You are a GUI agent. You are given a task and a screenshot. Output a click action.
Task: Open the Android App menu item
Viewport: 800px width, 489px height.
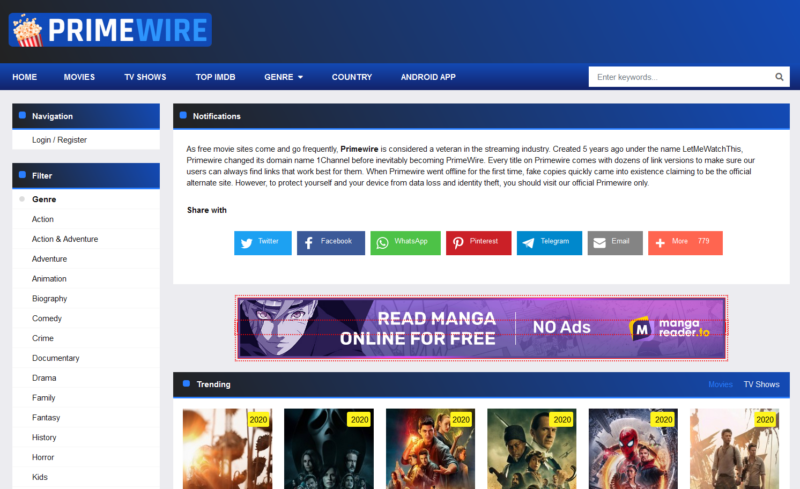(x=428, y=77)
